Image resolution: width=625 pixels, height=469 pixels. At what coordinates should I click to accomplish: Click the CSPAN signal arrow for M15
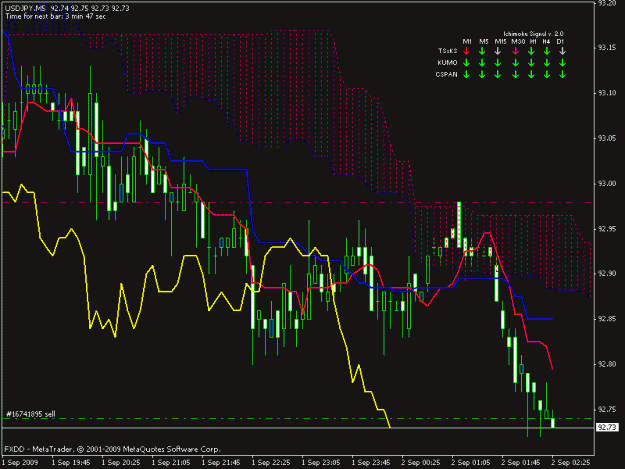coord(498,74)
